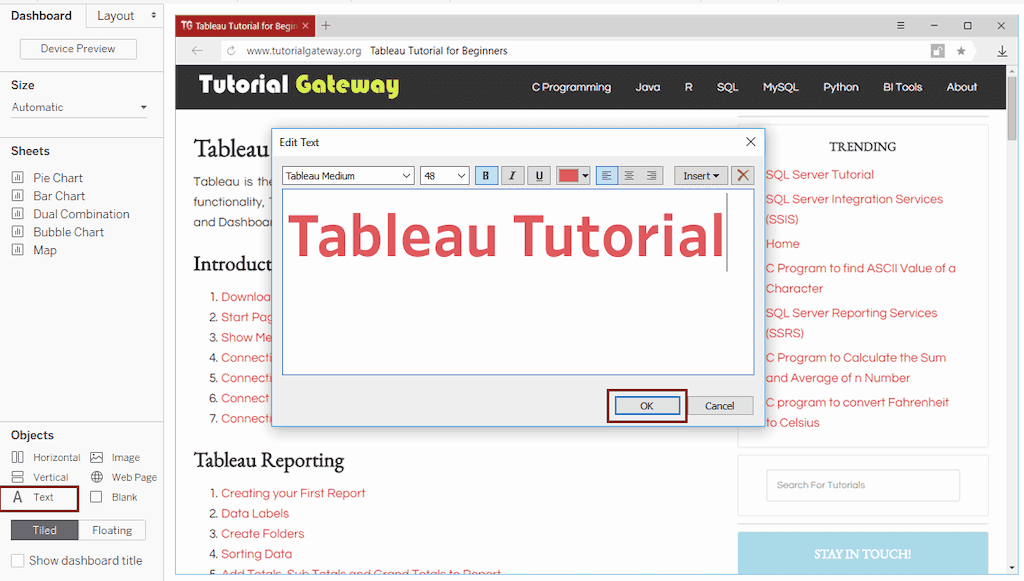Align text right in Edit Text

652,176
